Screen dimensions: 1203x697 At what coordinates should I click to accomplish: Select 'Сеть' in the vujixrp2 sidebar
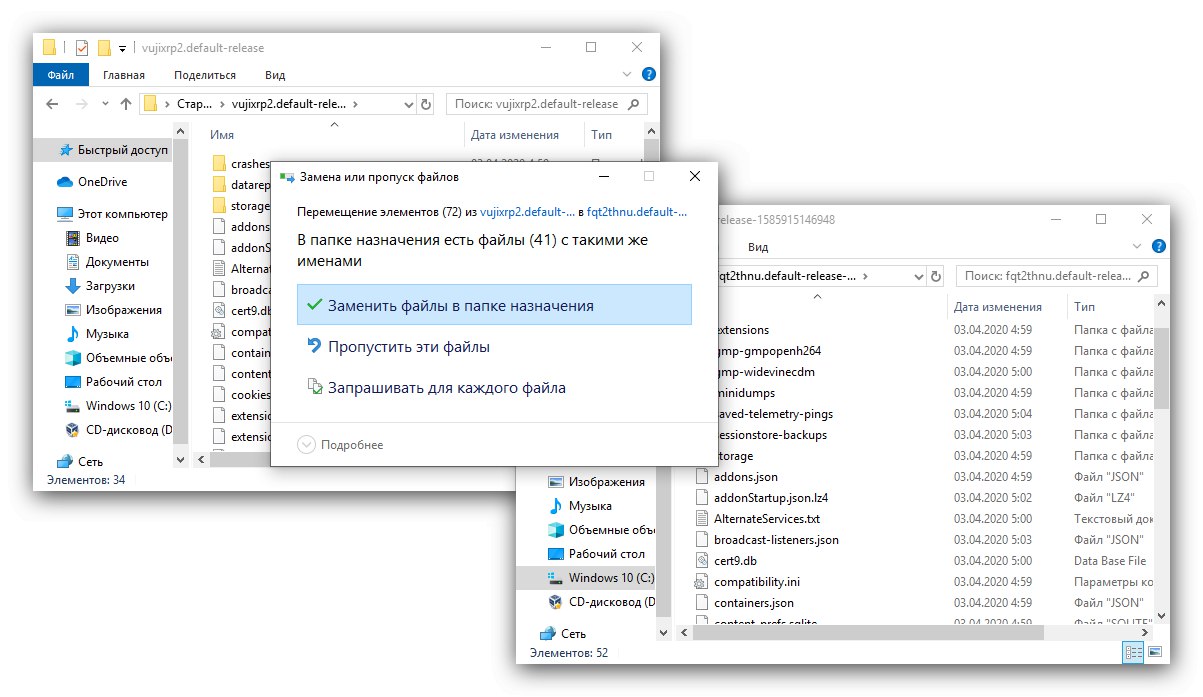tap(80, 462)
